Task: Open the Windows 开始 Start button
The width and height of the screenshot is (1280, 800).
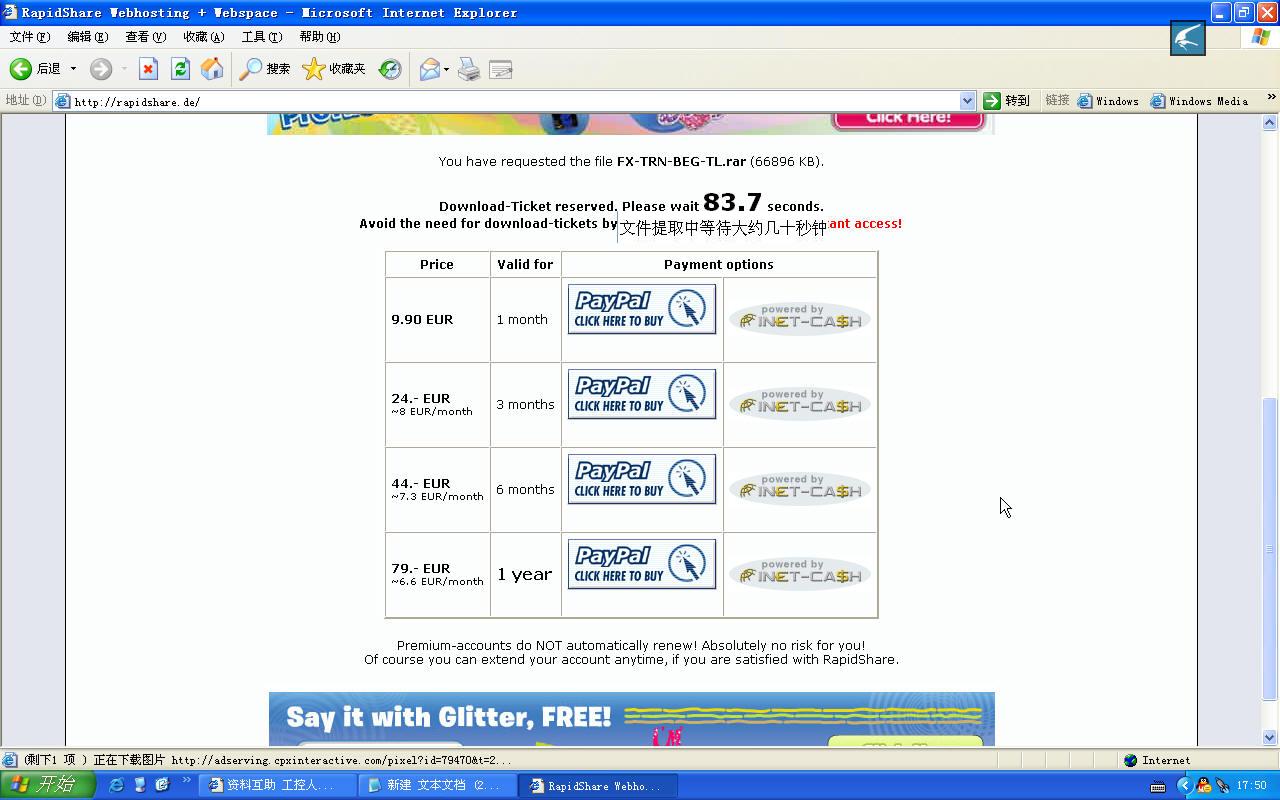Action: coord(47,786)
